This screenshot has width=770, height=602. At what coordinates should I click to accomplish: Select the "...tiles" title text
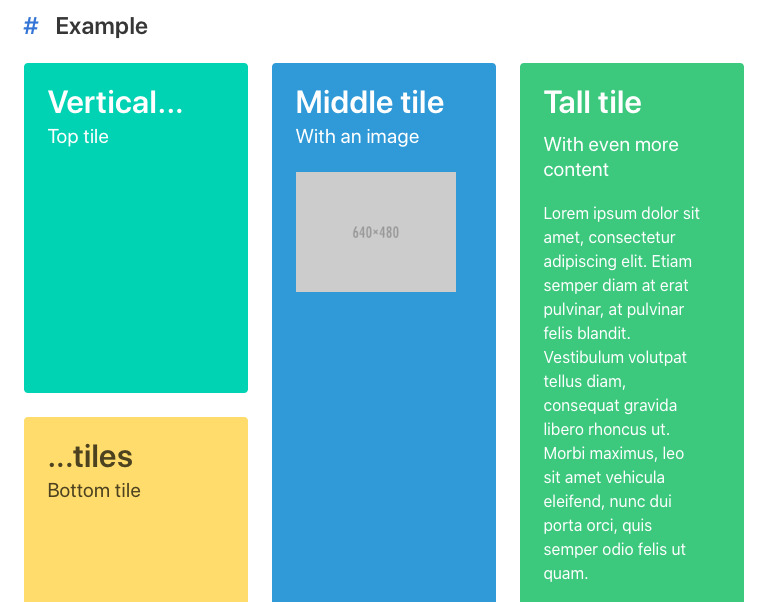(x=90, y=456)
